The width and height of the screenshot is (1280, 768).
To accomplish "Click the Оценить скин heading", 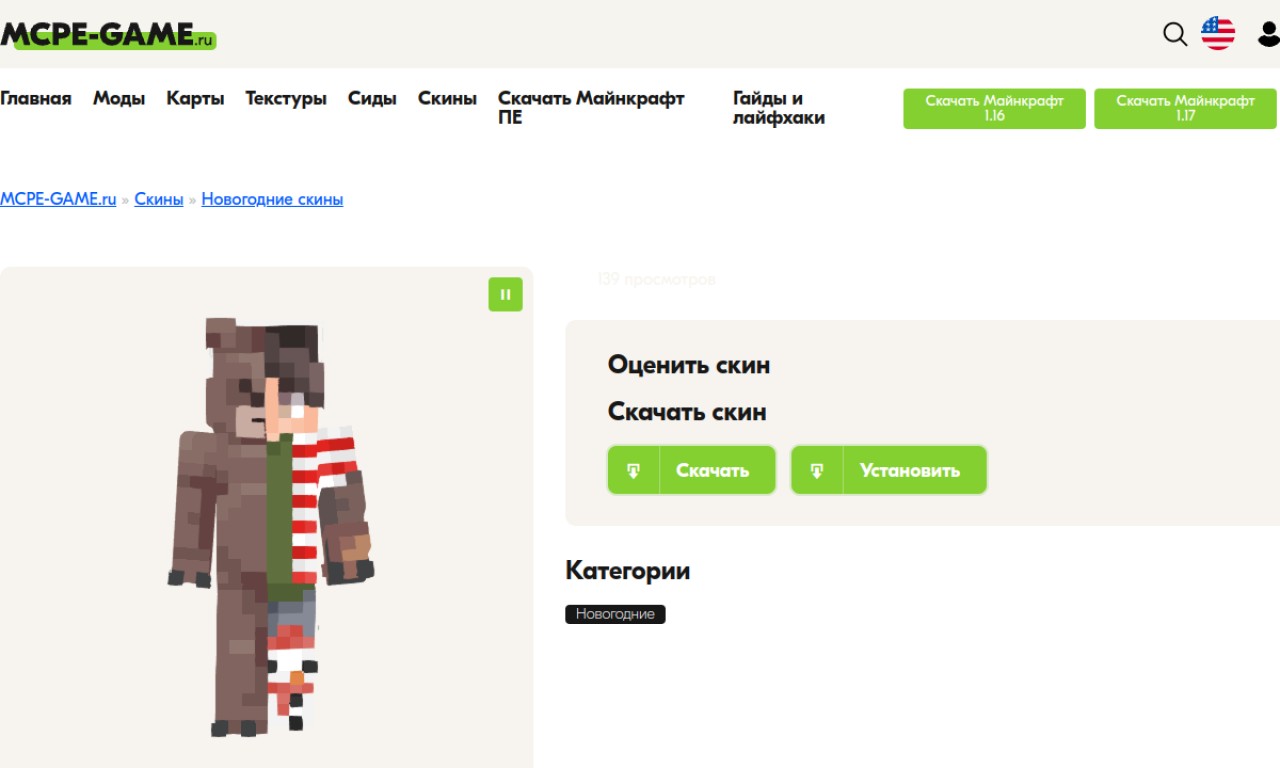I will coord(689,365).
